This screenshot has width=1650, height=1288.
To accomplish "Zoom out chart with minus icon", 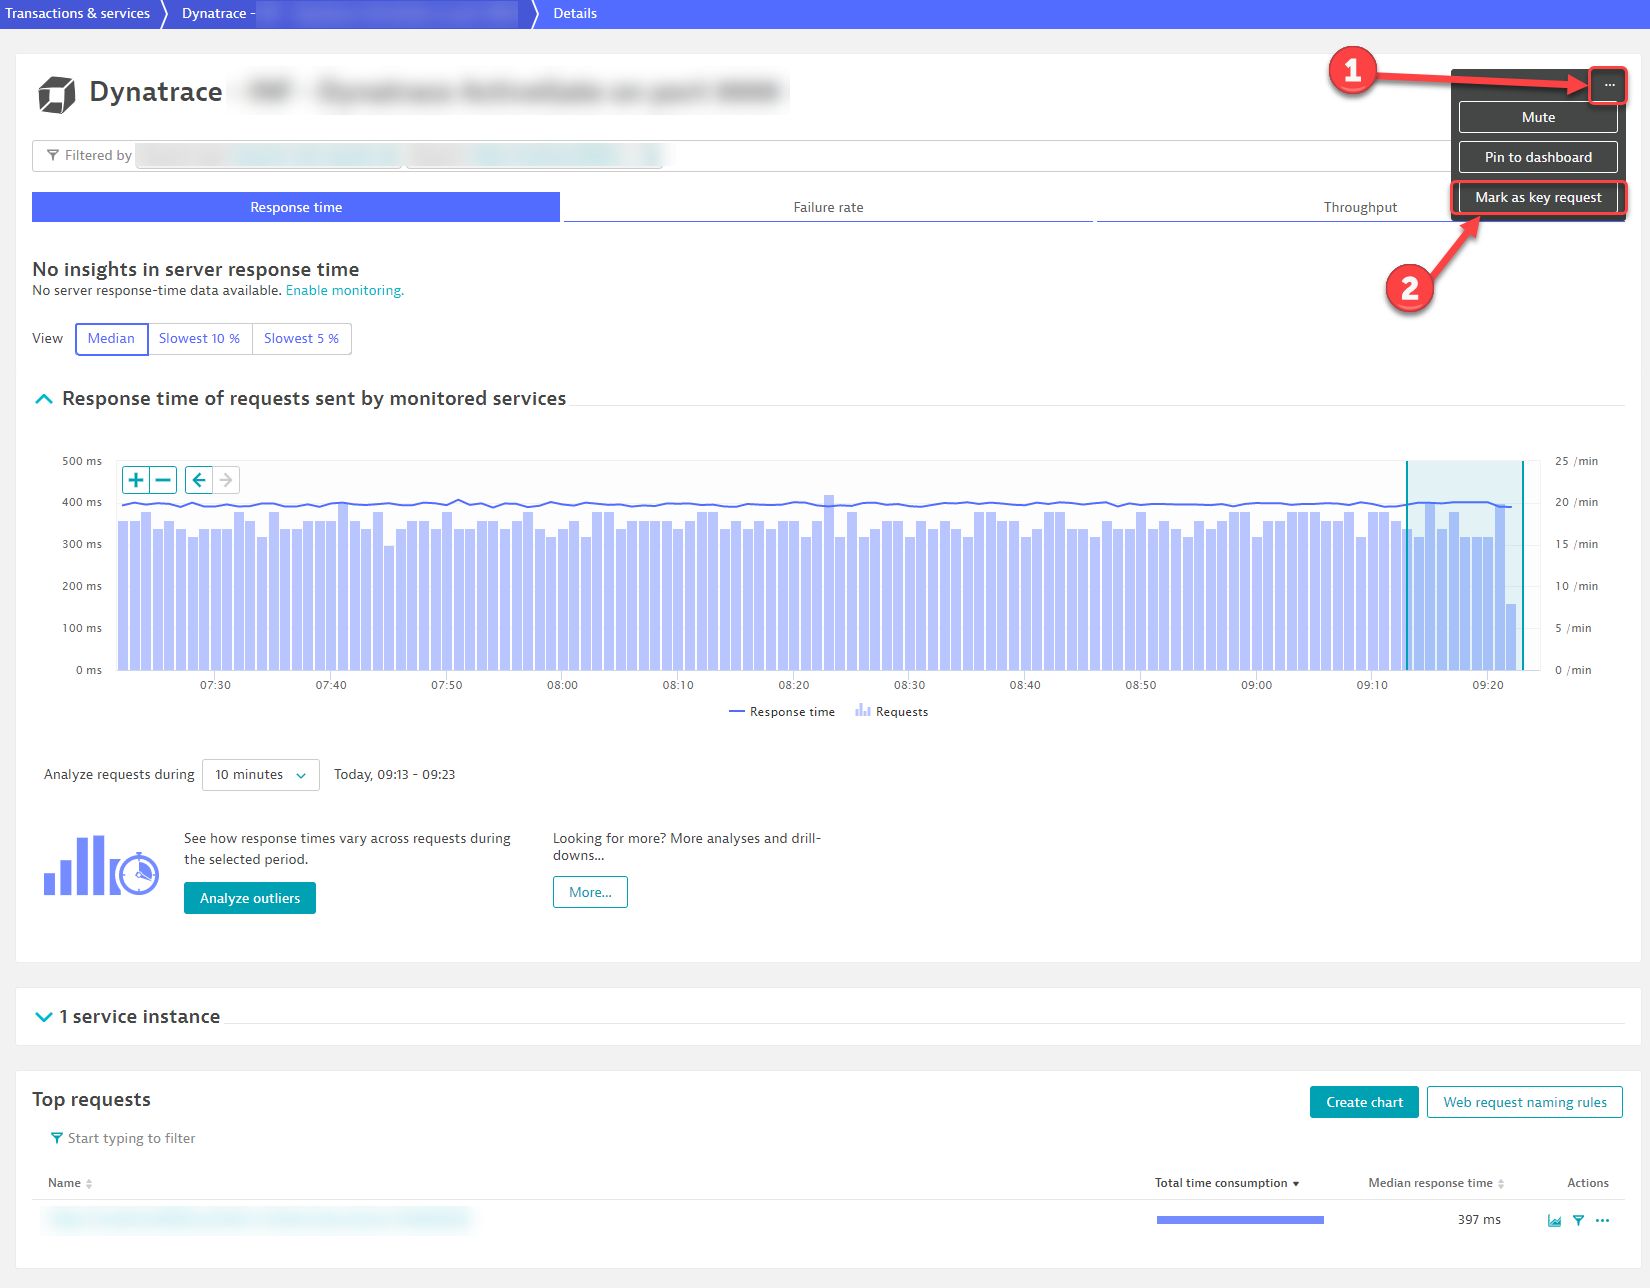I will [x=163, y=480].
